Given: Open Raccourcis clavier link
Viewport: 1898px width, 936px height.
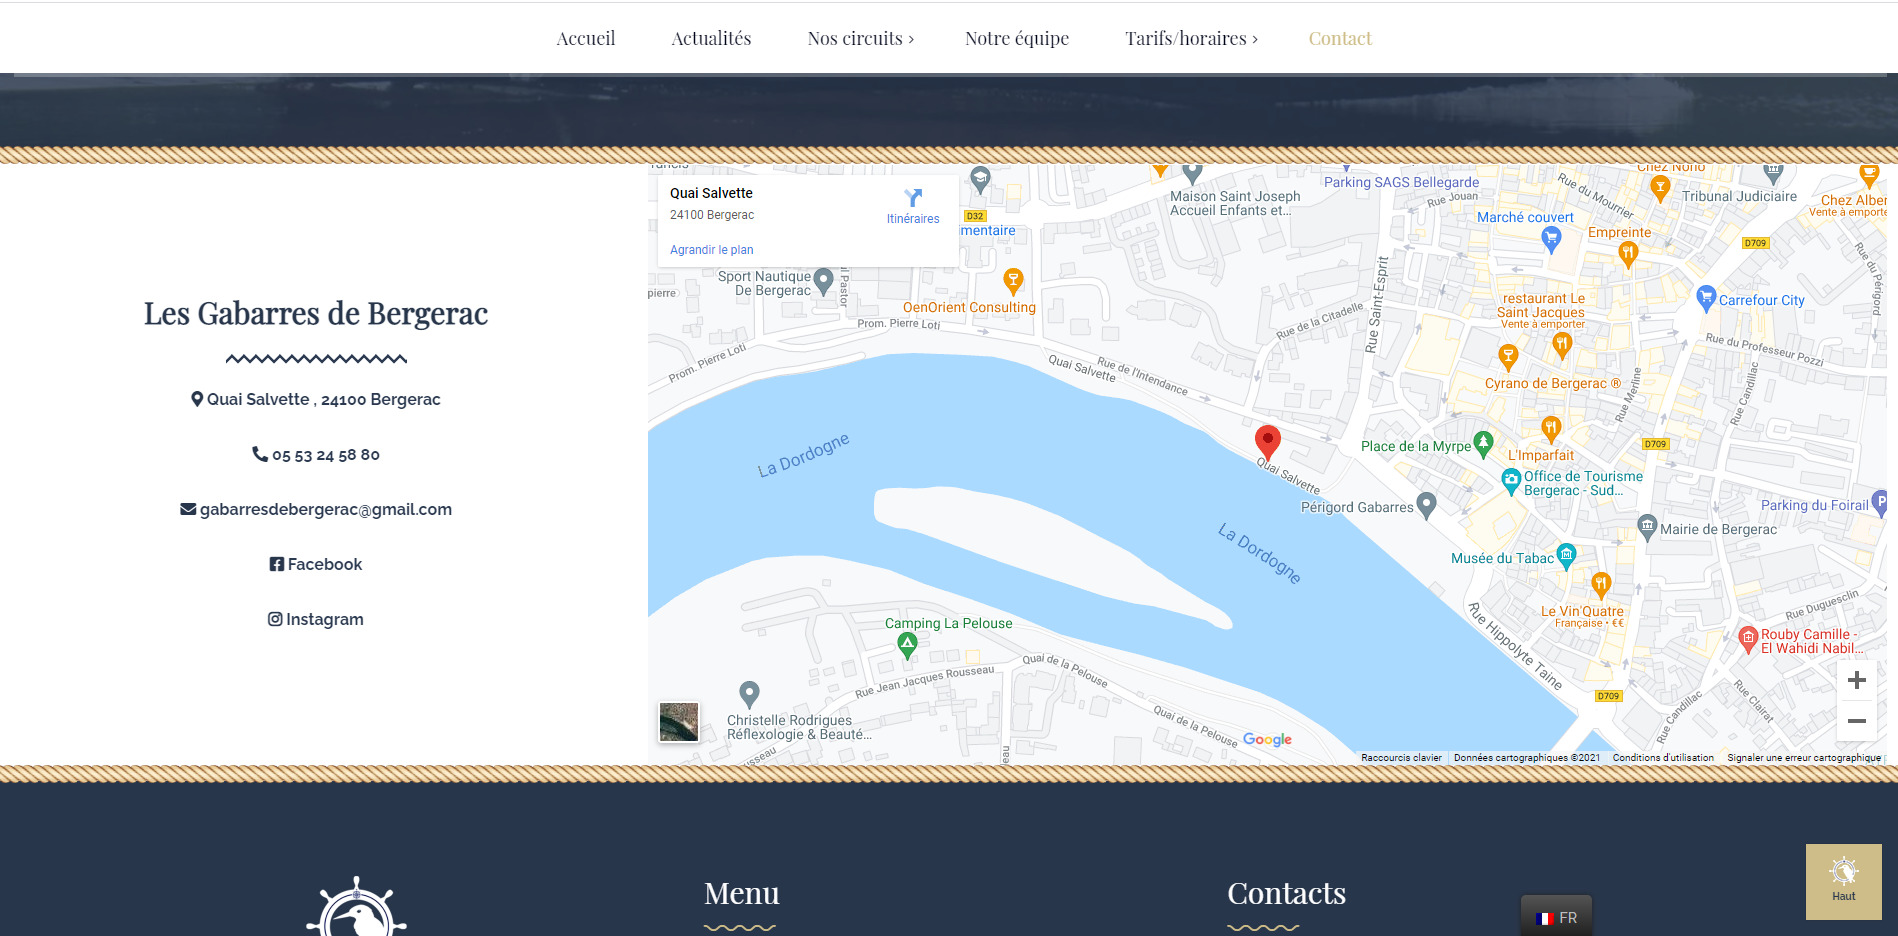Looking at the screenshot, I should coord(1401,758).
